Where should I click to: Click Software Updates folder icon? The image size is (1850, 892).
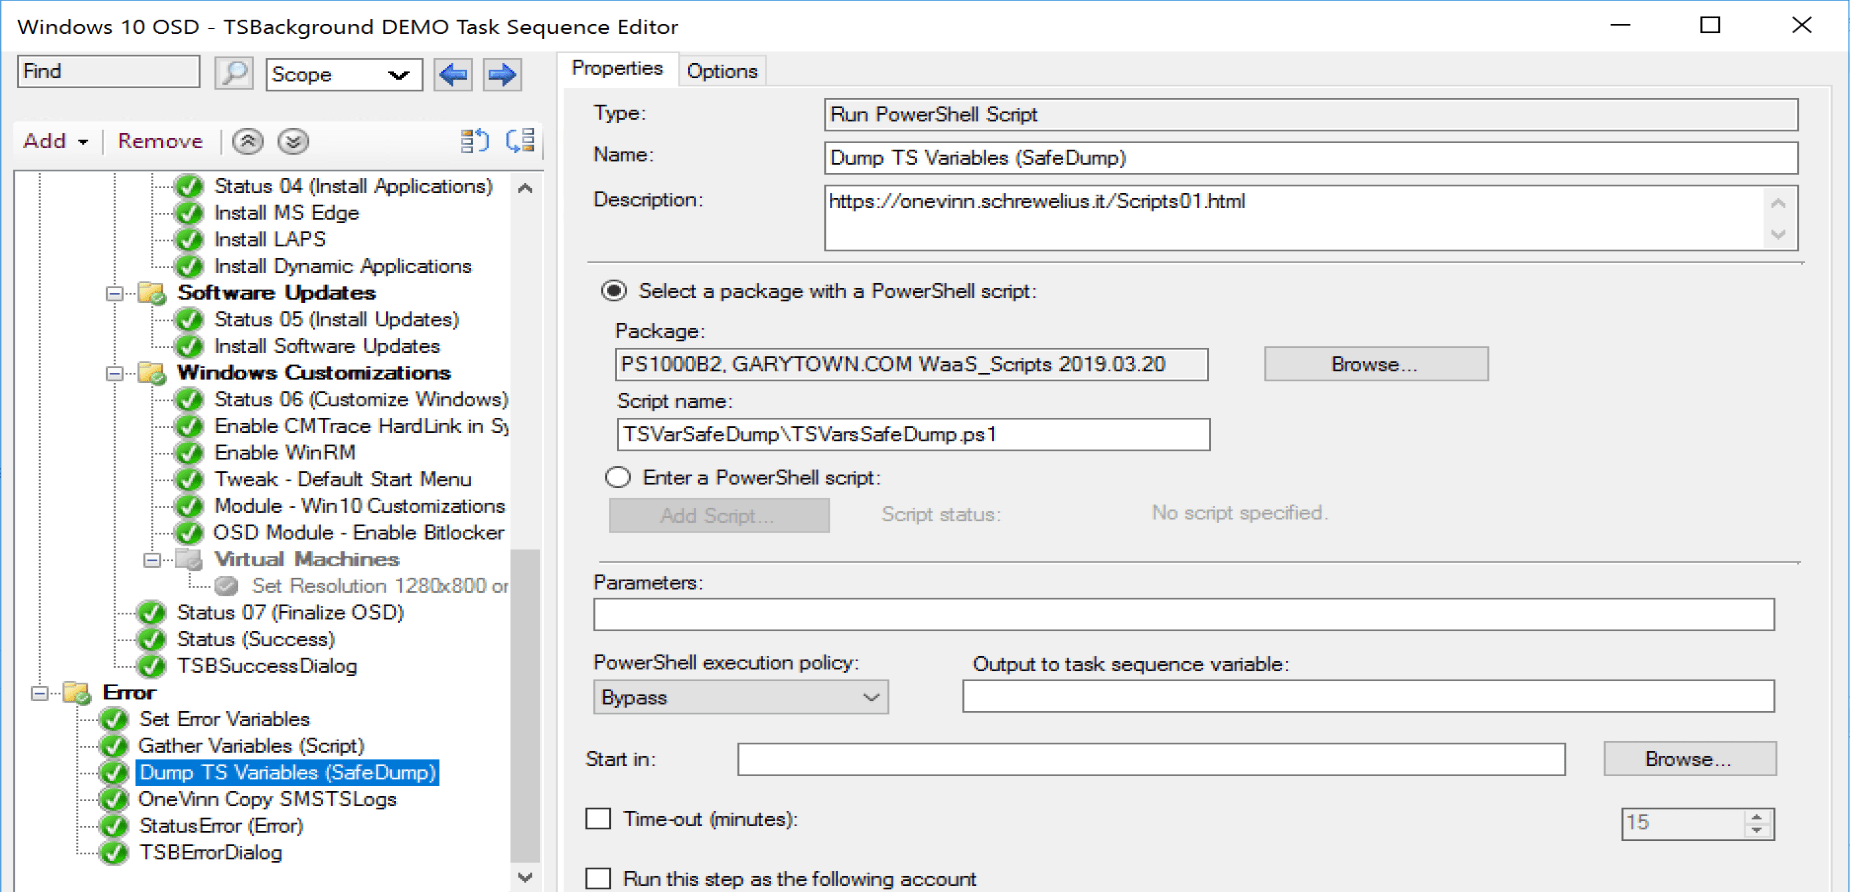(152, 293)
